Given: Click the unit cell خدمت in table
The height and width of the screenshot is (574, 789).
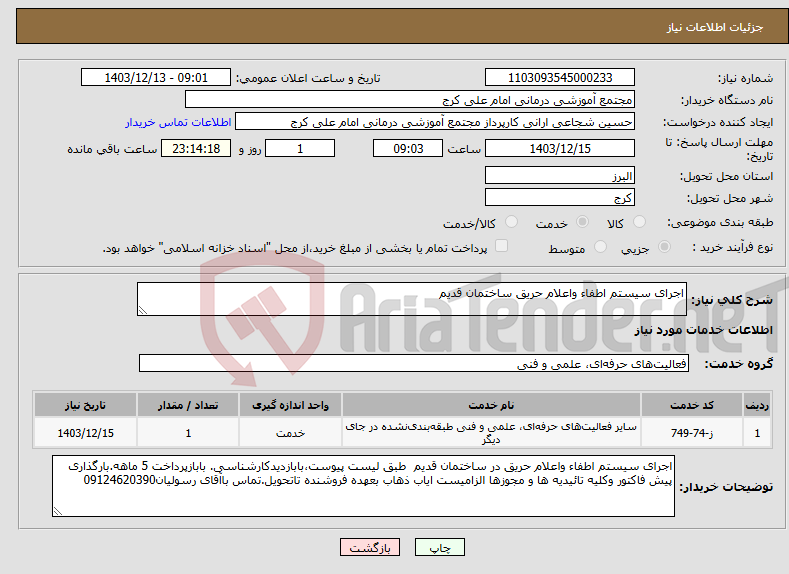Looking at the screenshot, I should (290, 433).
